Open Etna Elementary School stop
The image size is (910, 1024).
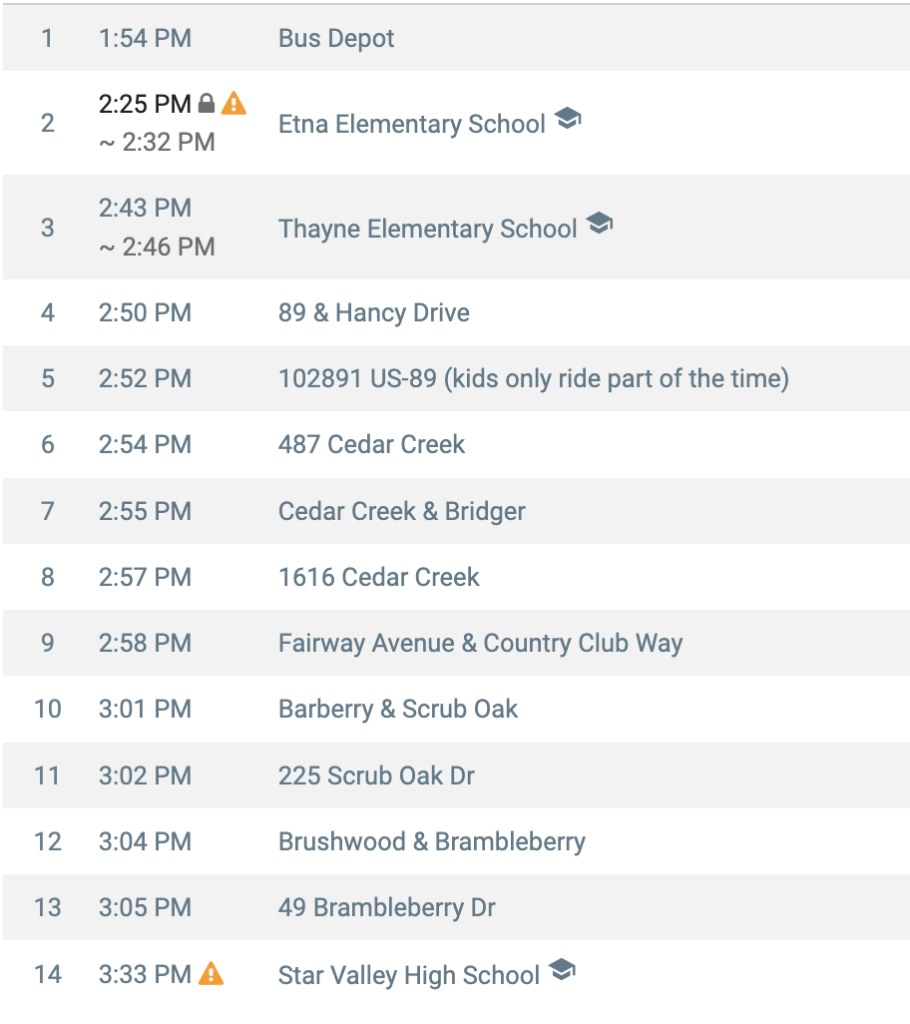(412, 124)
